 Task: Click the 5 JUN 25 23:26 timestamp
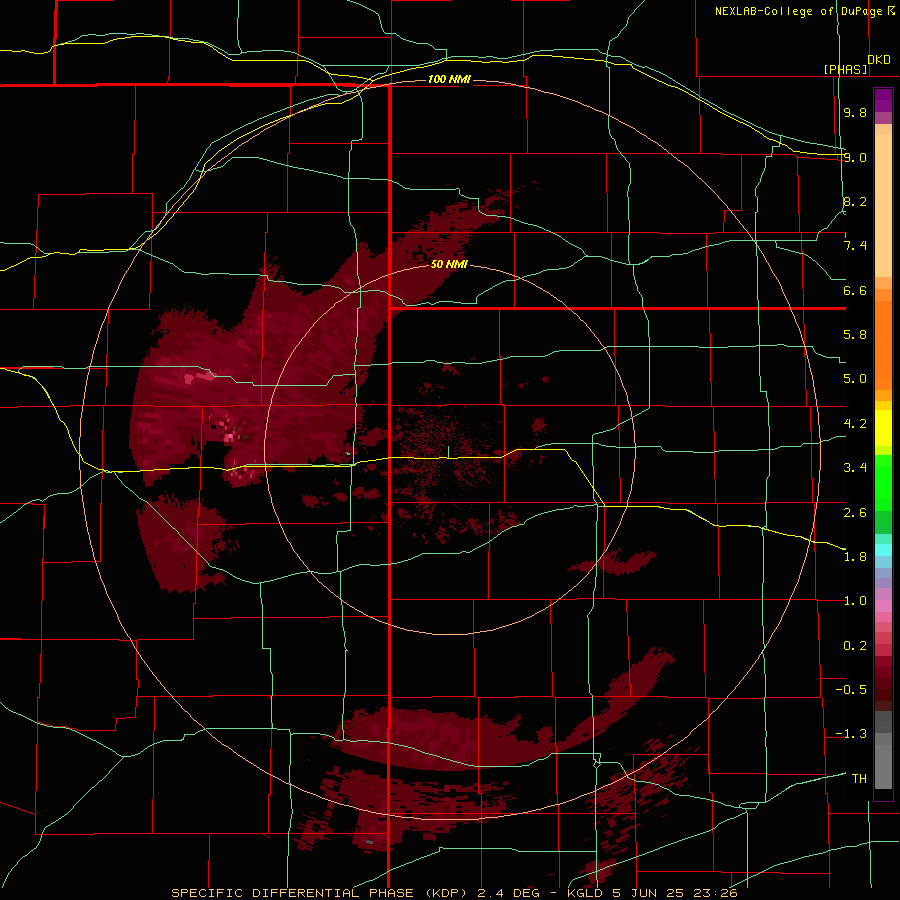click(675, 893)
